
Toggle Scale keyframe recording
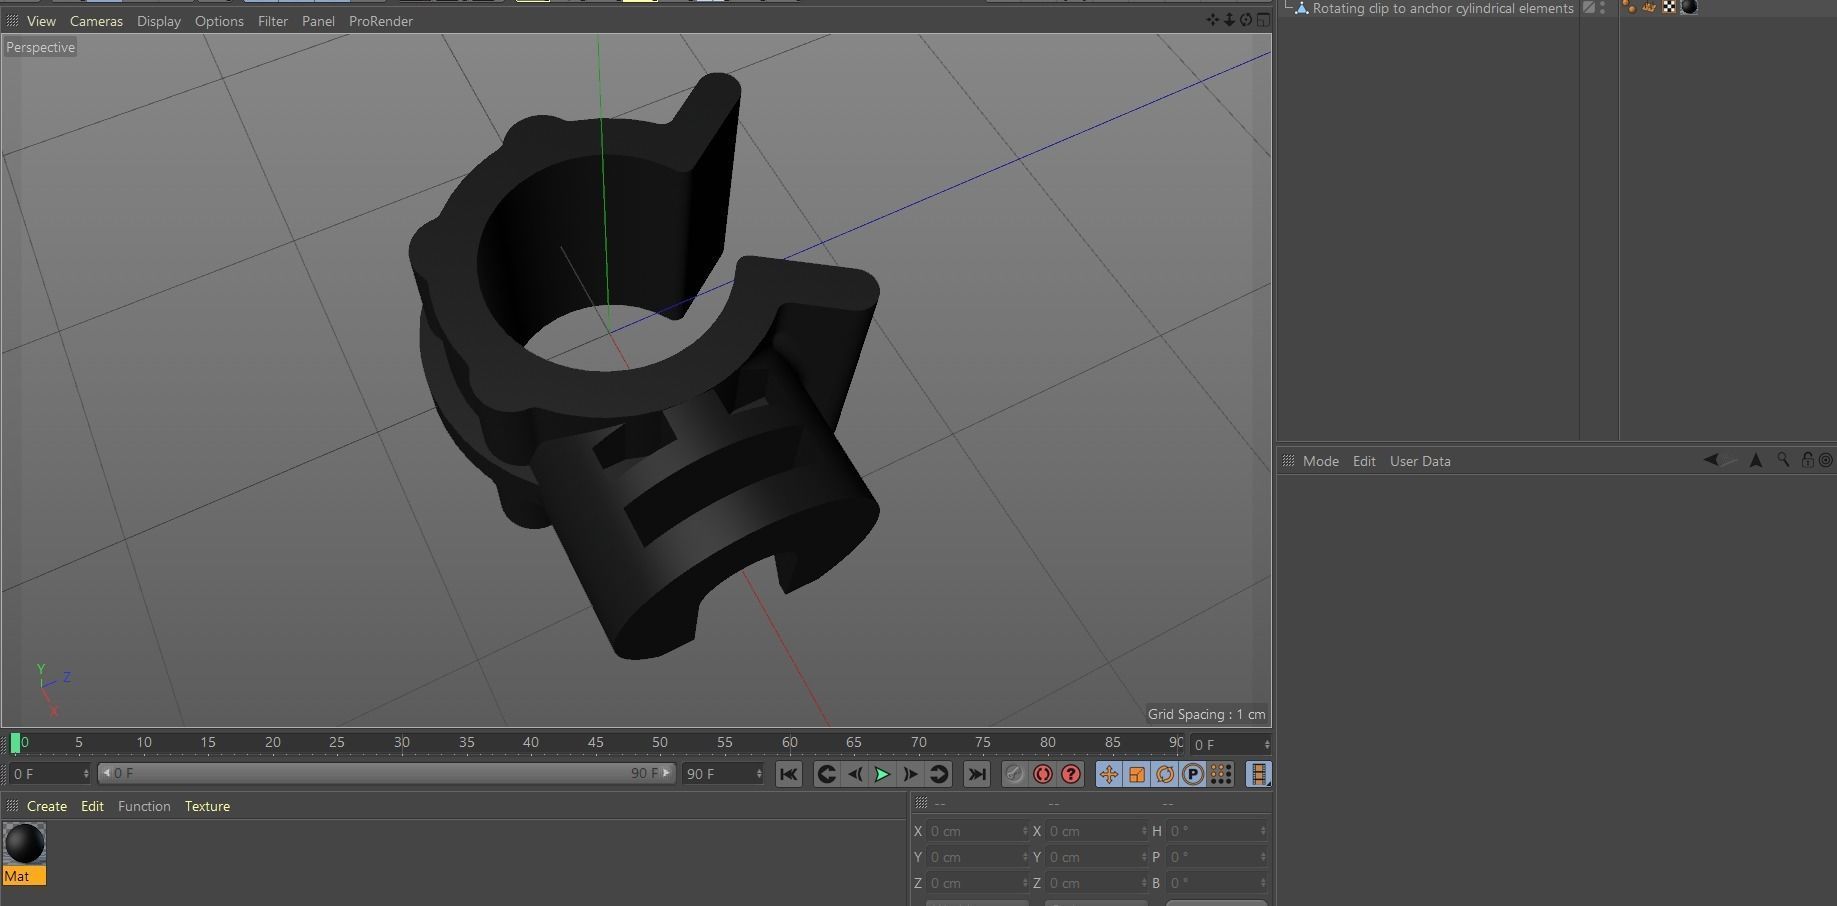coord(1137,774)
